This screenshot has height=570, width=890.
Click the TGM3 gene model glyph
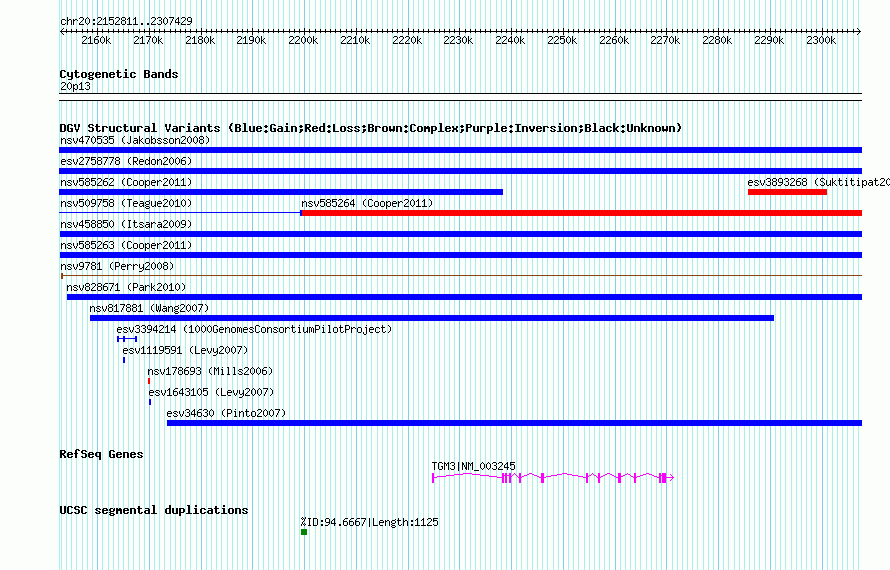(553, 478)
